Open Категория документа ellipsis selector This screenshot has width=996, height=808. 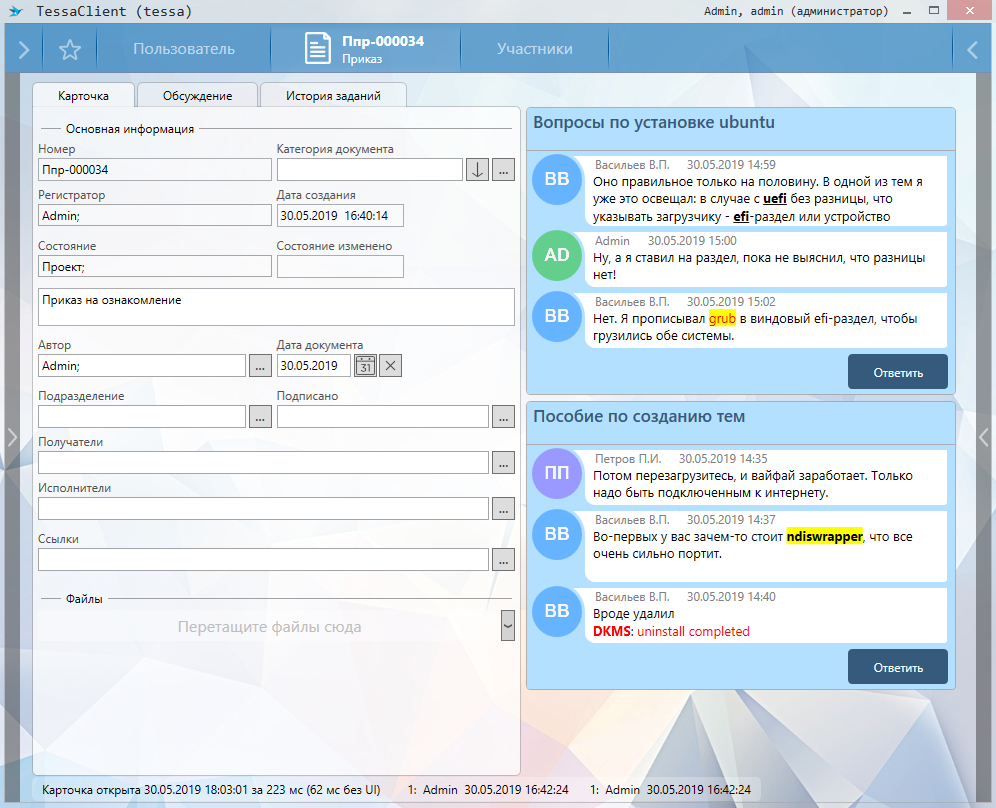click(503, 170)
